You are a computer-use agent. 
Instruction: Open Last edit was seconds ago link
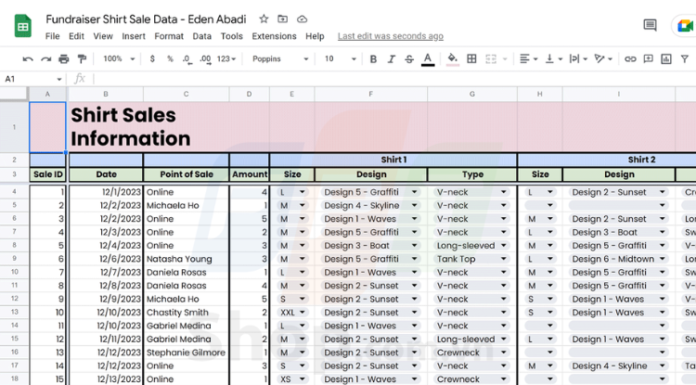point(391,36)
